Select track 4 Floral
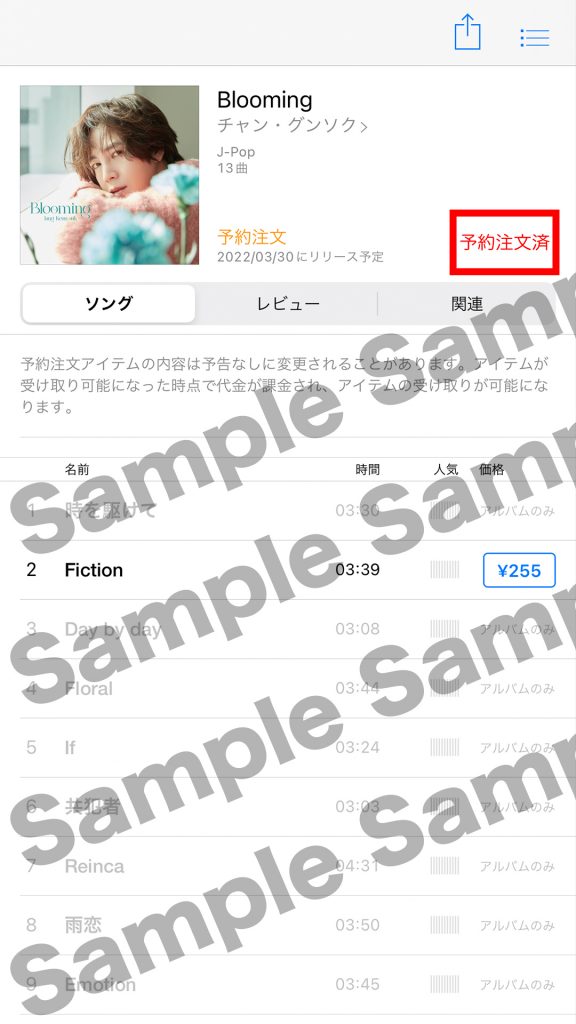This screenshot has height=1024, width=576. (288, 689)
